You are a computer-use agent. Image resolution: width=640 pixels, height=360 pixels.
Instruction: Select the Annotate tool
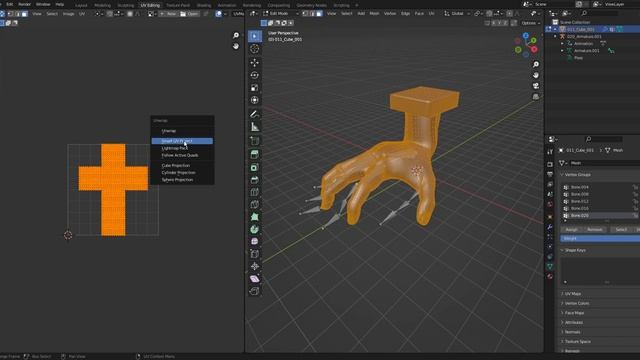[255, 114]
